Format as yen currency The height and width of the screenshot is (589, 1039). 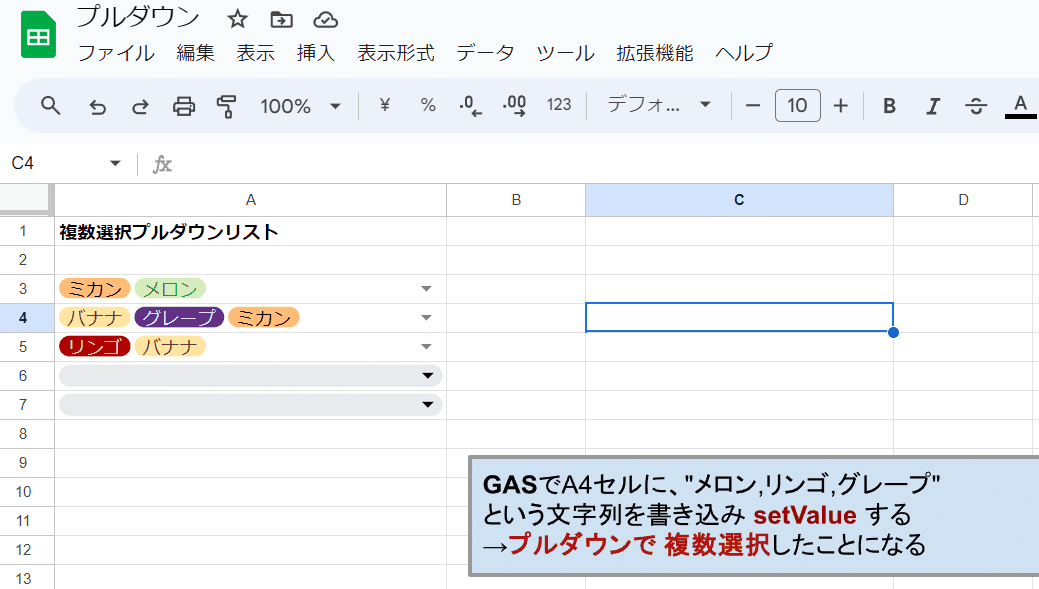pyautogui.click(x=384, y=105)
